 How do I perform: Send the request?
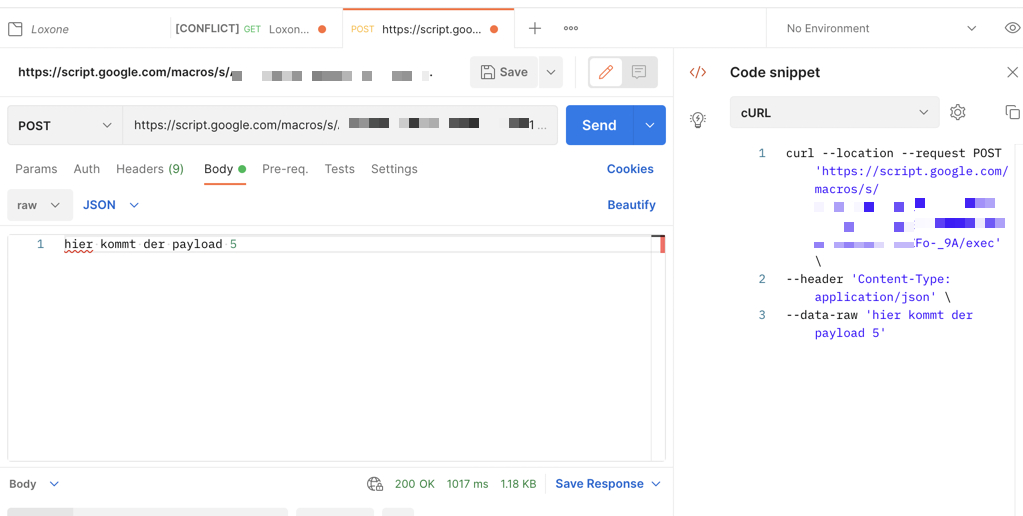tap(599, 125)
